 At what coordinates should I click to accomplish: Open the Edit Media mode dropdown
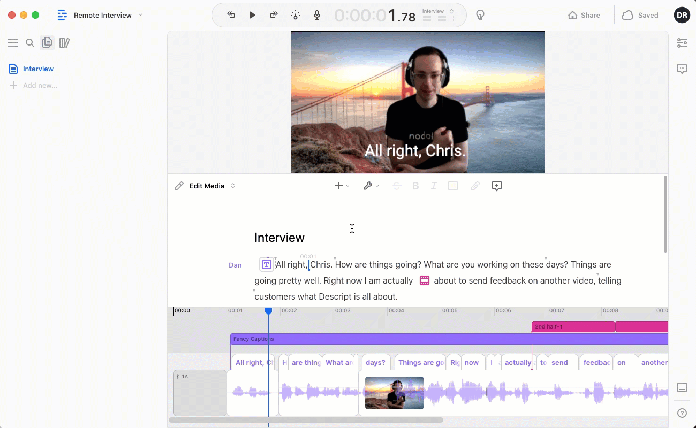point(212,186)
